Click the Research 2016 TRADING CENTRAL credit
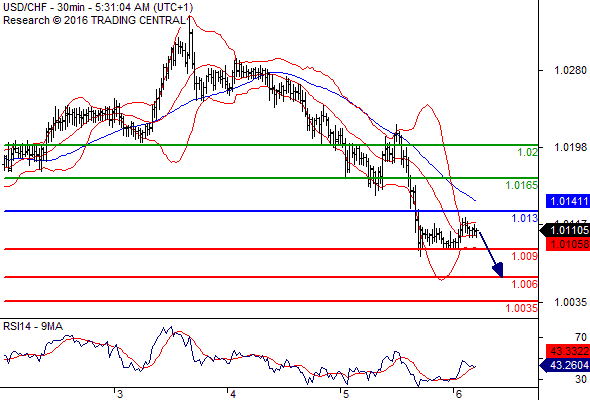This screenshot has width=590, height=400. pyautogui.click(x=94, y=20)
